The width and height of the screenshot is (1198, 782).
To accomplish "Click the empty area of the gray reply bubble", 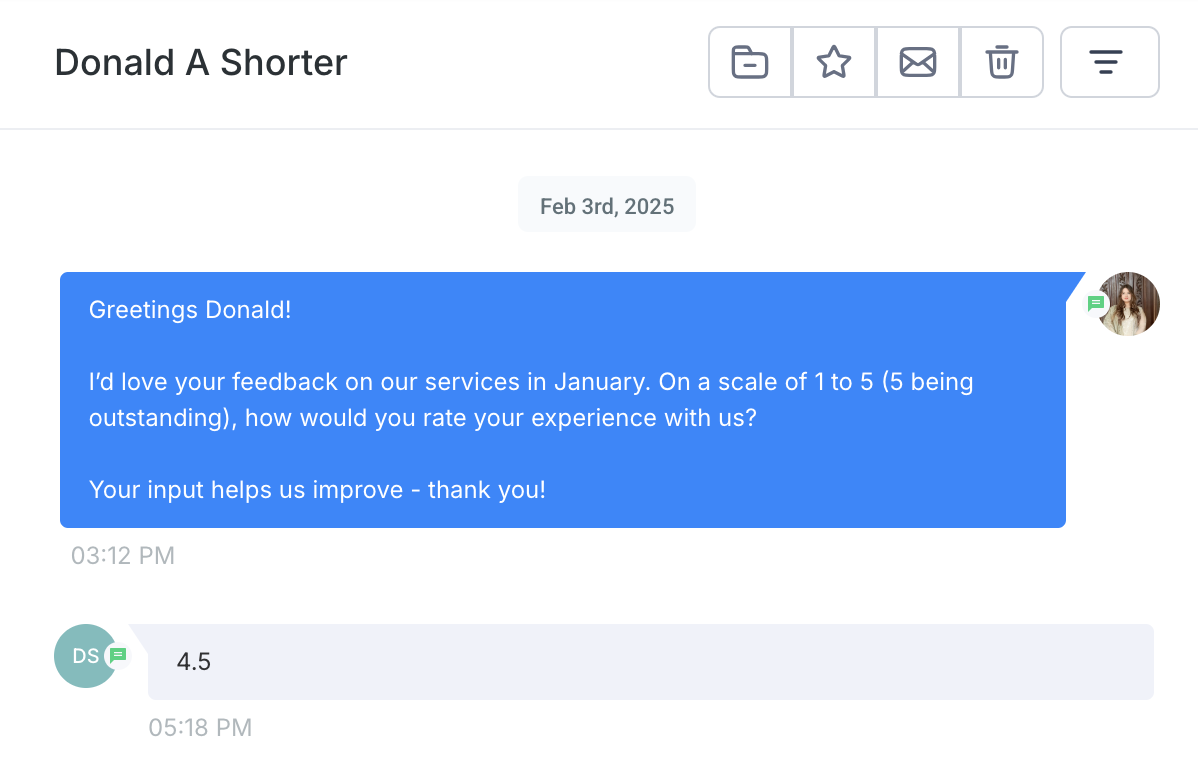I will [700, 662].
